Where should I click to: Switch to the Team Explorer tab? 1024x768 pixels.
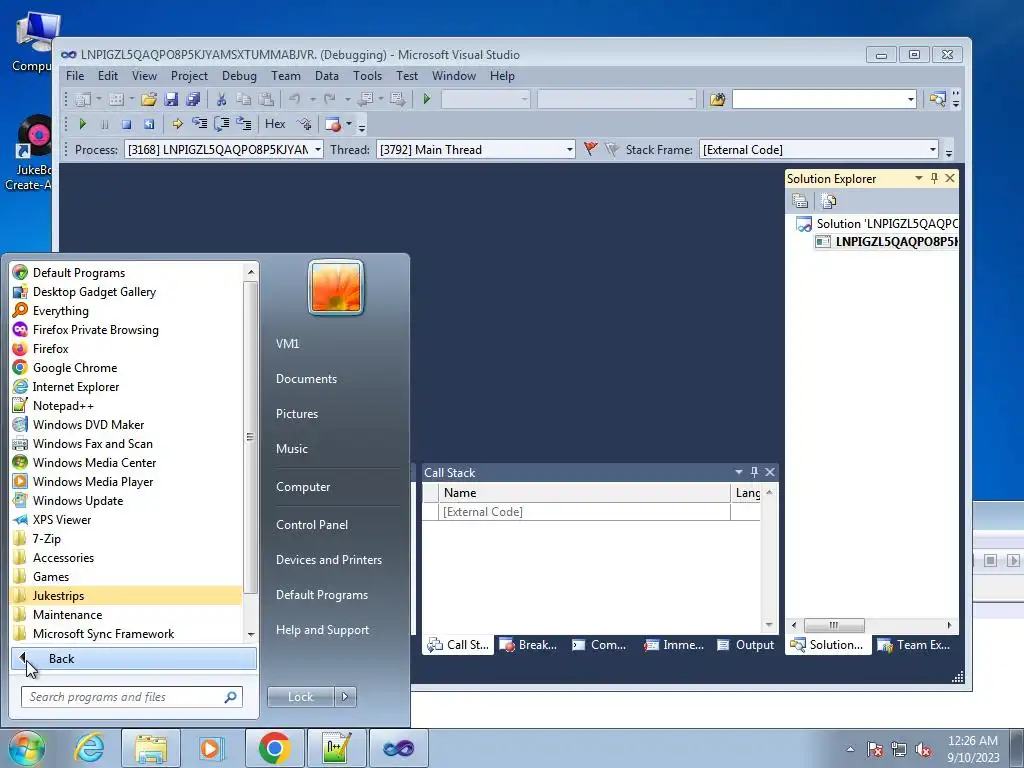click(914, 645)
